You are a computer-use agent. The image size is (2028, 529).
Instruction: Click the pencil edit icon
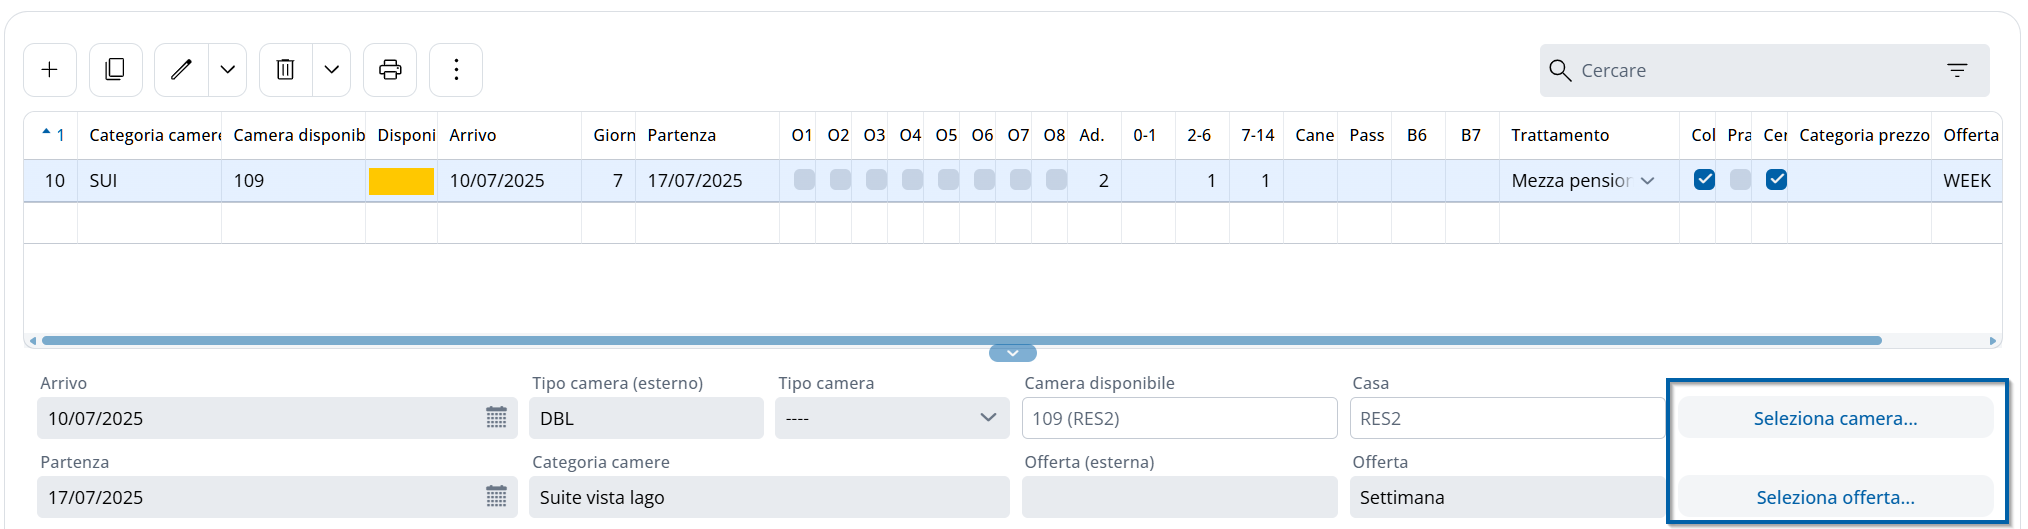(181, 70)
